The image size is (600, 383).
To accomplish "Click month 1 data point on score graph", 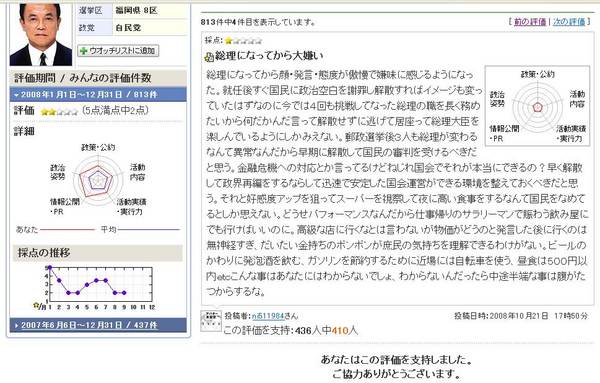I will tap(50, 267).
